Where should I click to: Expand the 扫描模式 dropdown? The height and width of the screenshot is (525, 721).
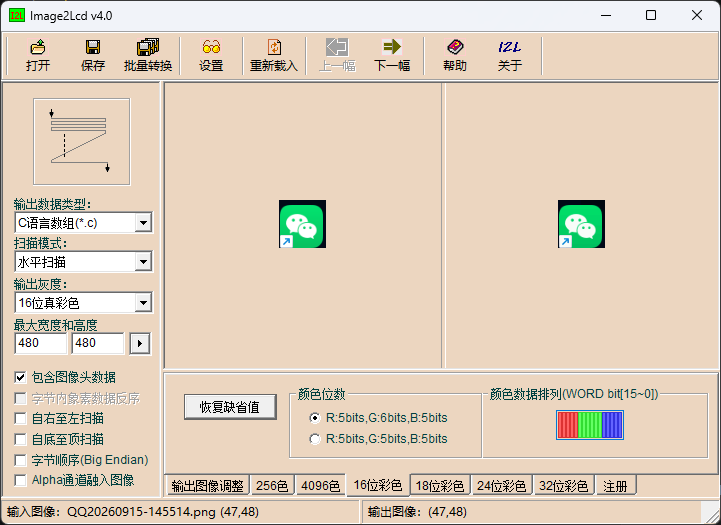143,262
